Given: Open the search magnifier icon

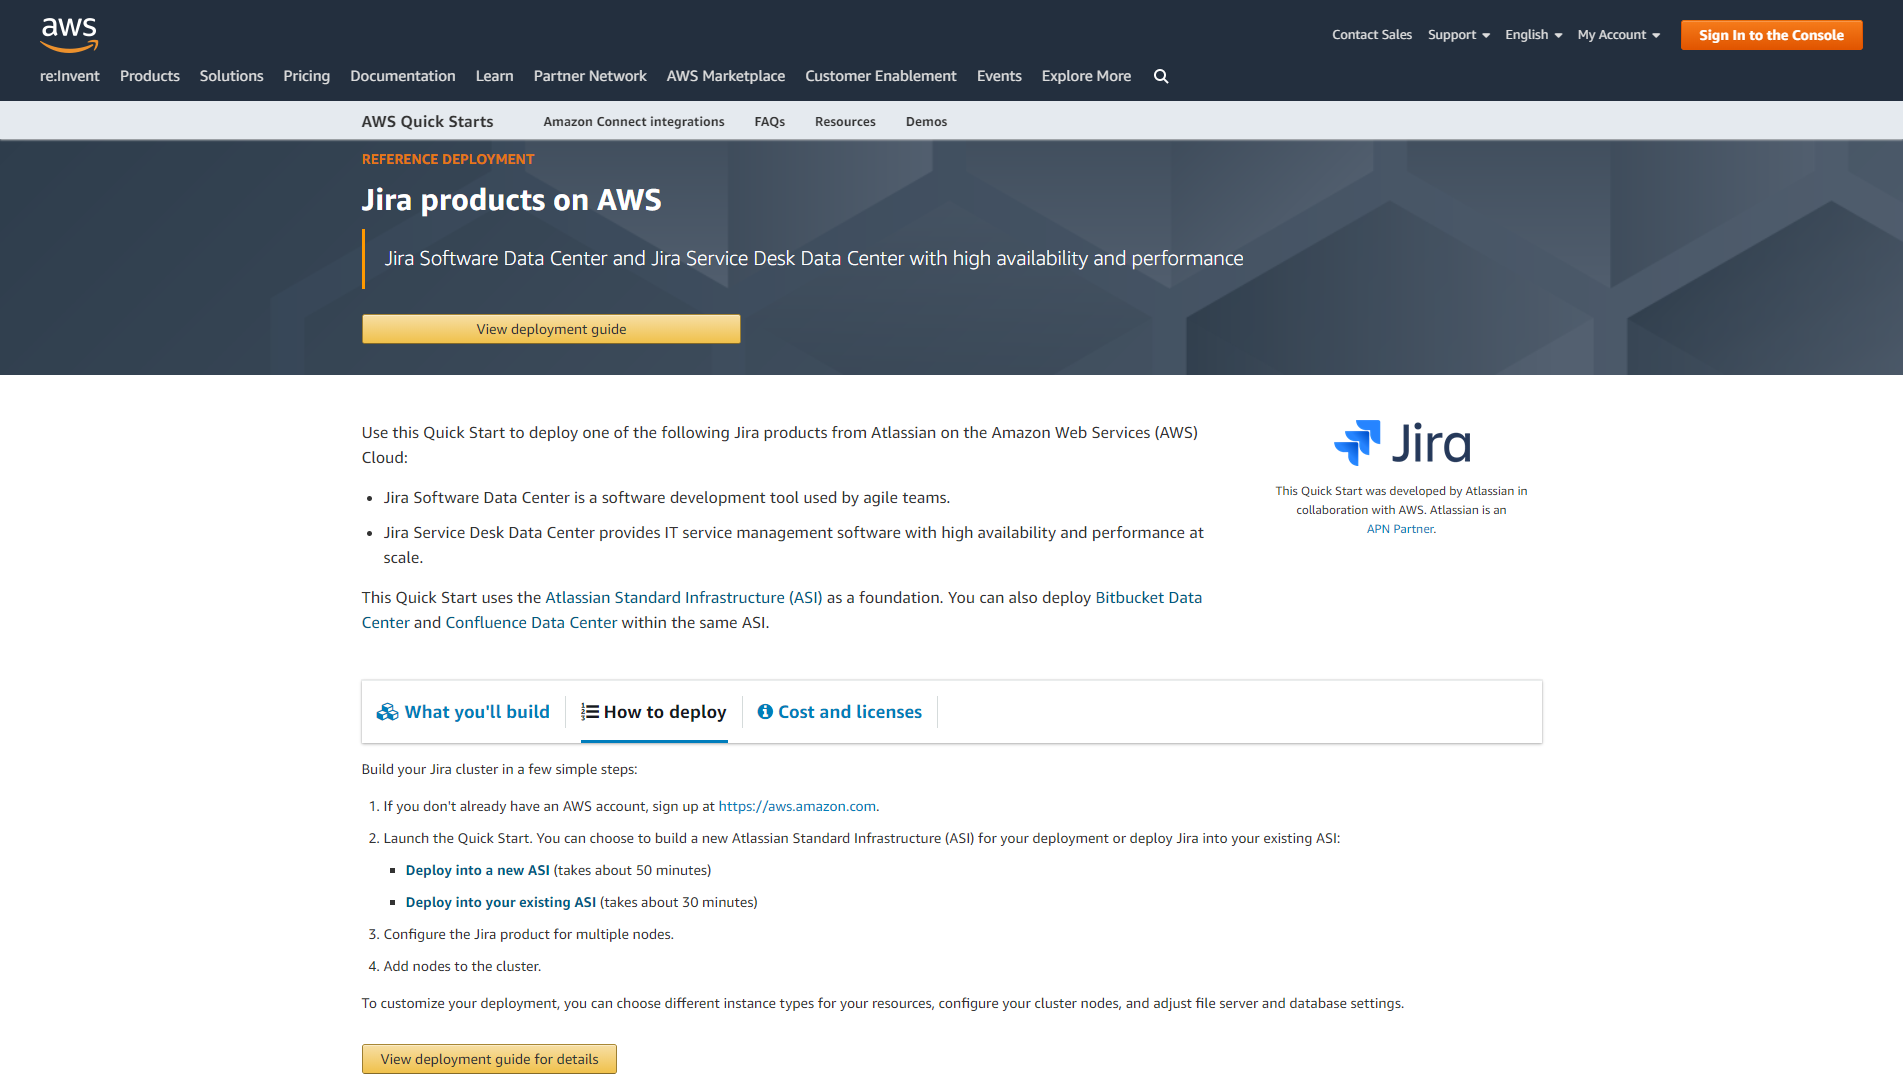Looking at the screenshot, I should 1161,76.
